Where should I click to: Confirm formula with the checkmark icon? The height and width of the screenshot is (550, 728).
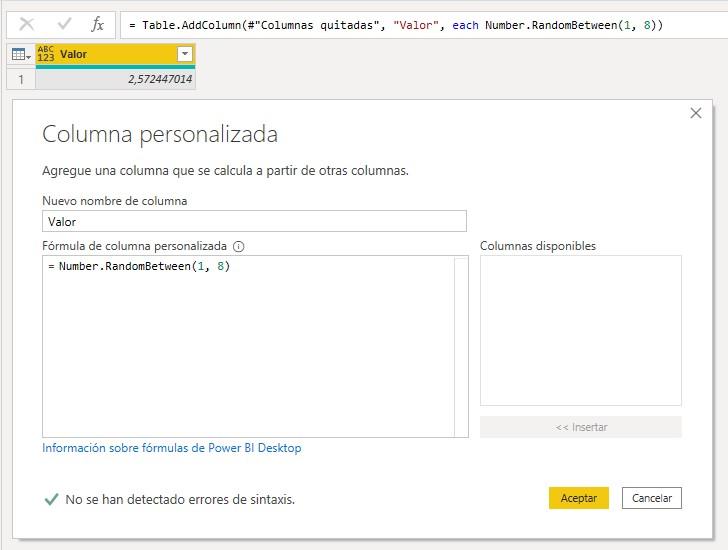tap(63, 24)
